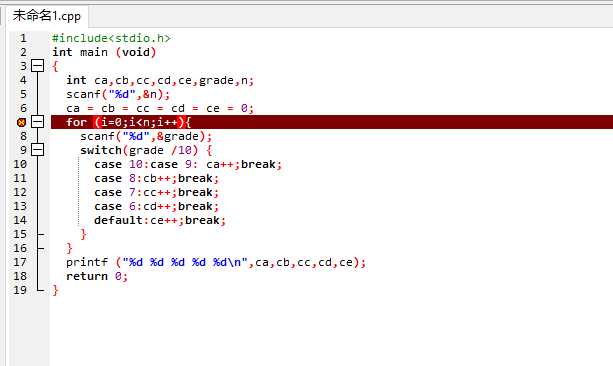Click the closing brace on line 15

coord(83,234)
